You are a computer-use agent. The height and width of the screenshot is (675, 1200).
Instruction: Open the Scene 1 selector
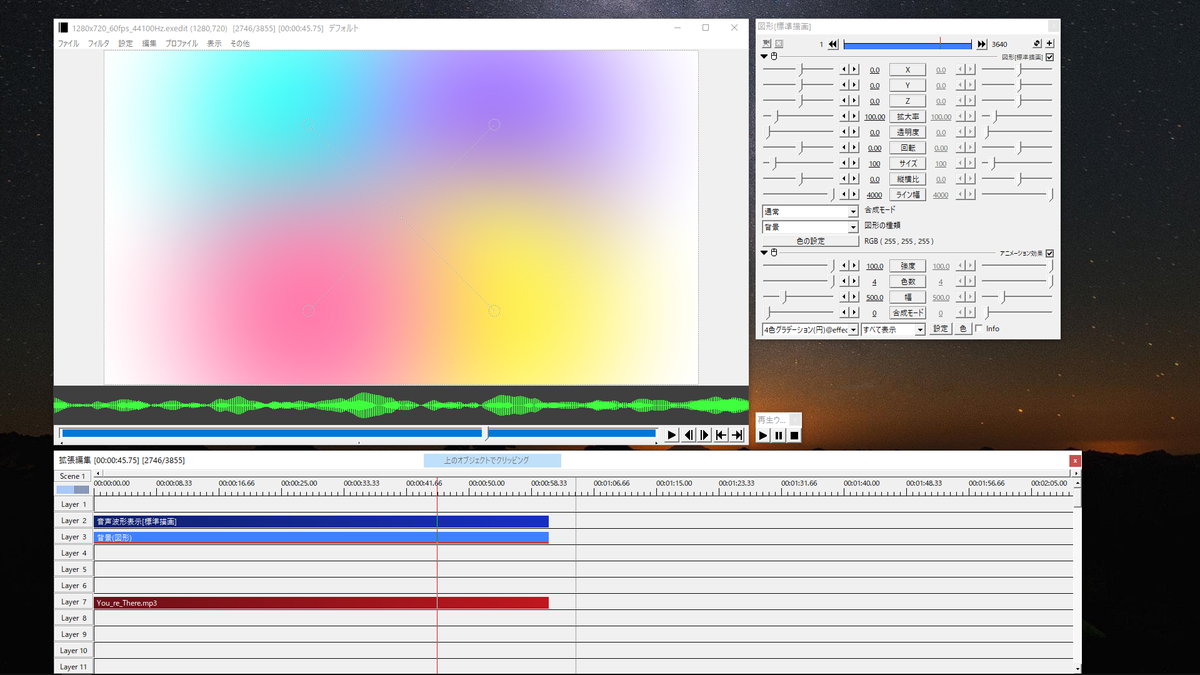72,476
